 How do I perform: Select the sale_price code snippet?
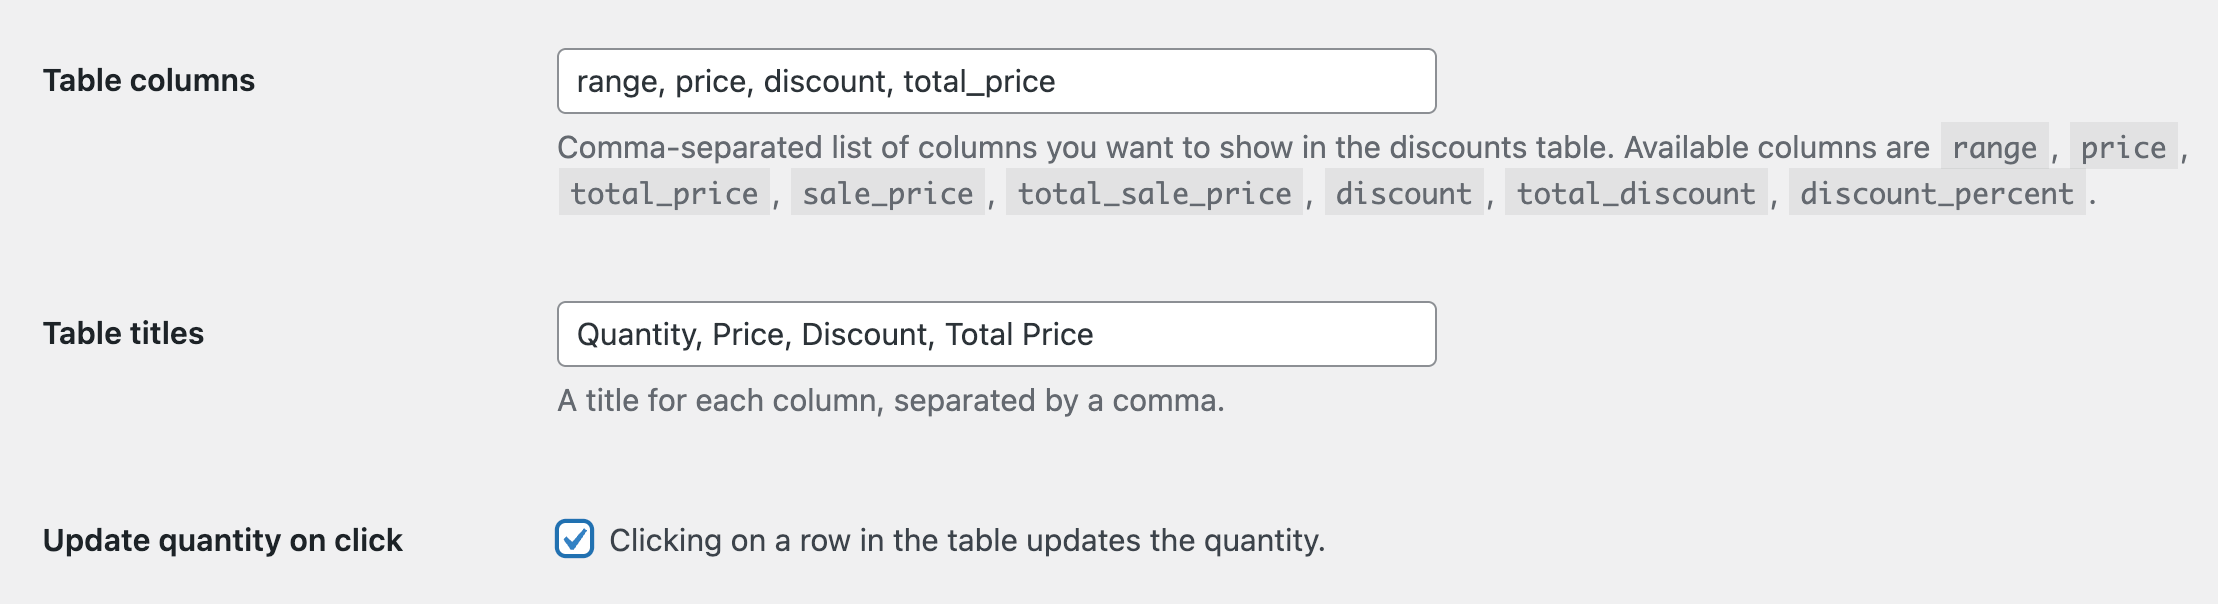(888, 194)
